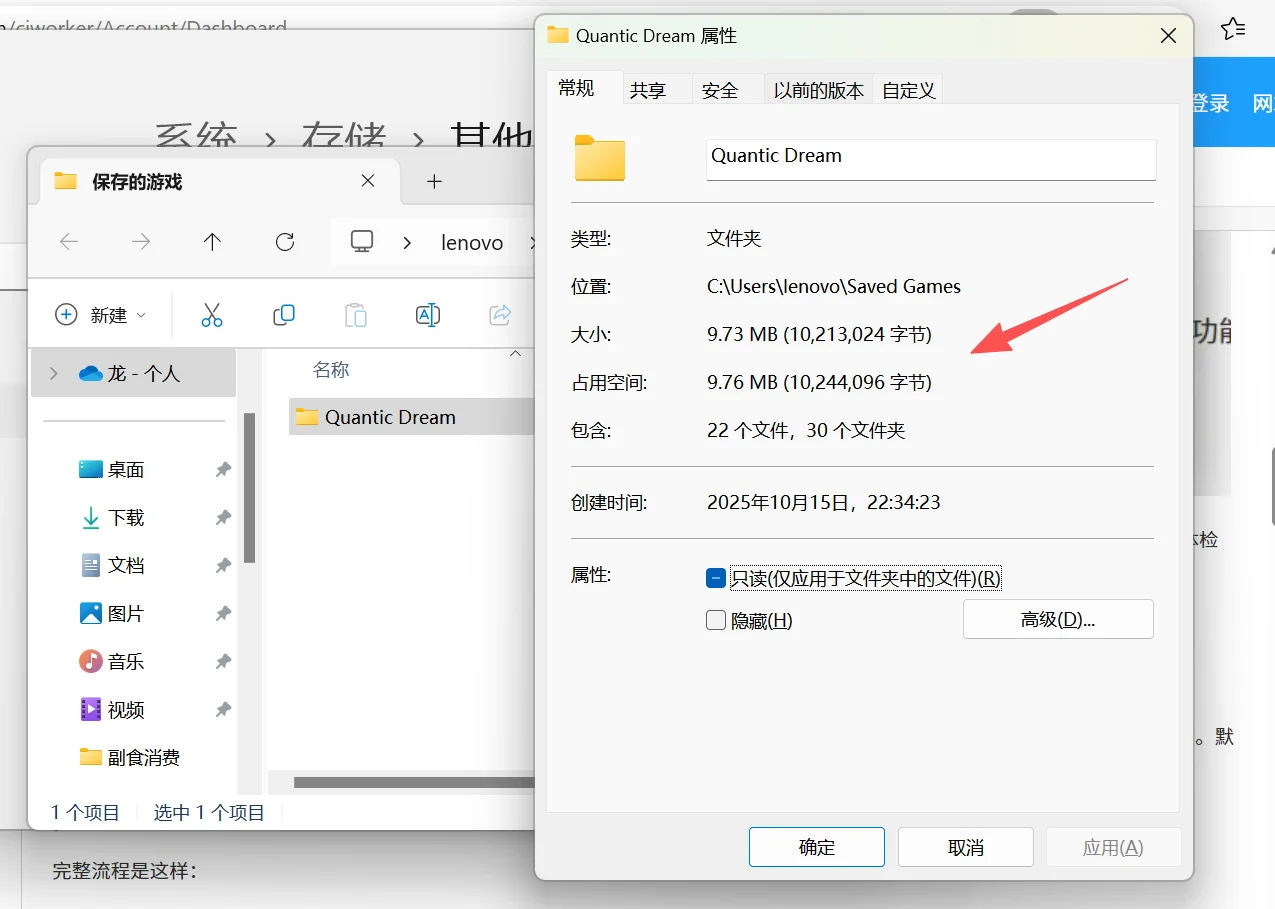Click the 选中 1 个项目 status text
Image resolution: width=1275 pixels, height=909 pixels.
209,813
